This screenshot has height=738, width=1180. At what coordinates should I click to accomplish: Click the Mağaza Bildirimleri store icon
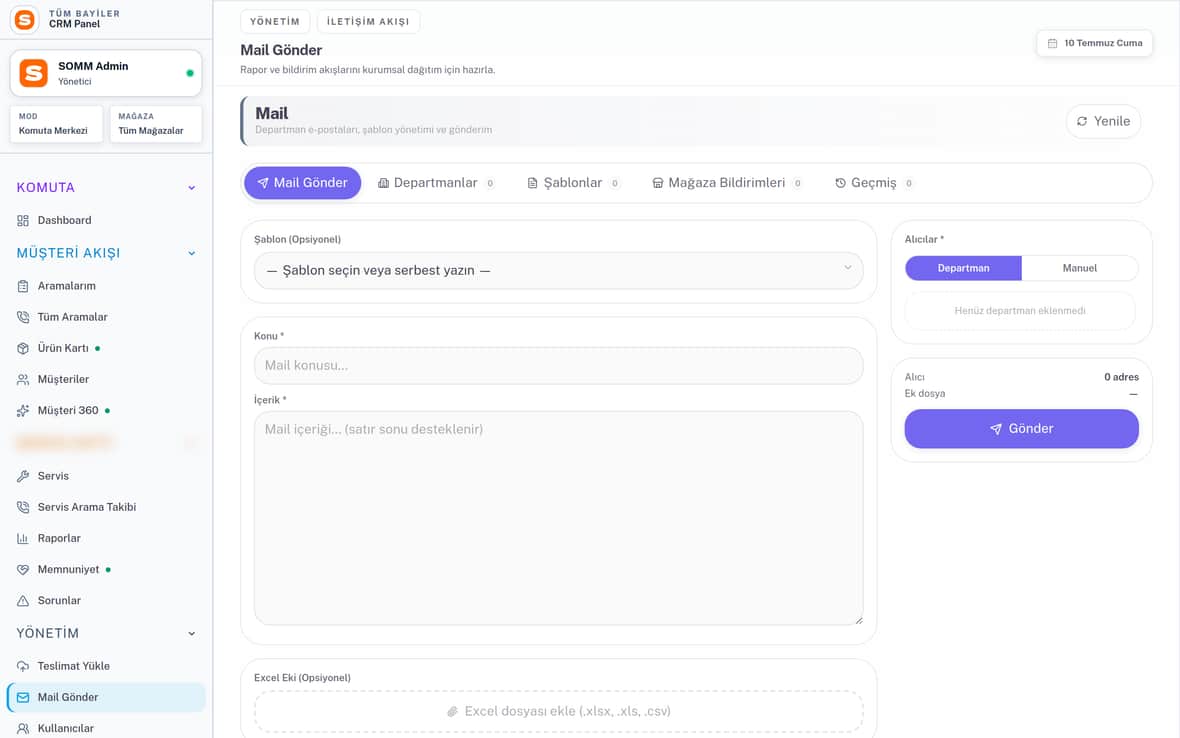(658, 183)
